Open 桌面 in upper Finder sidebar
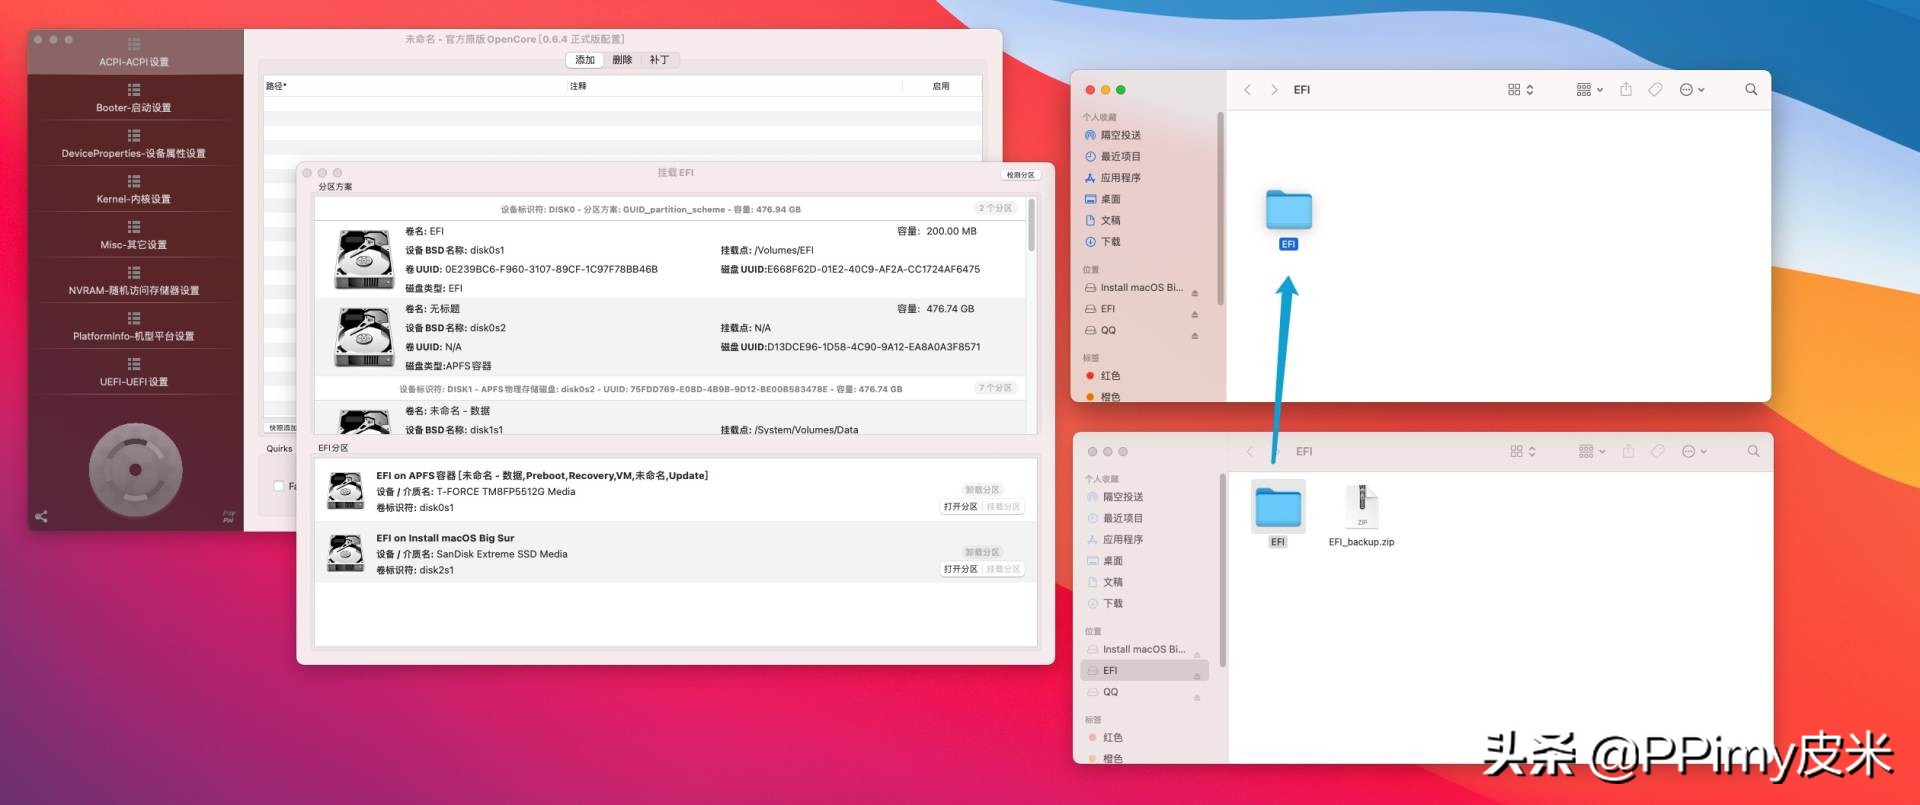Image resolution: width=1920 pixels, height=805 pixels. 1110,199
